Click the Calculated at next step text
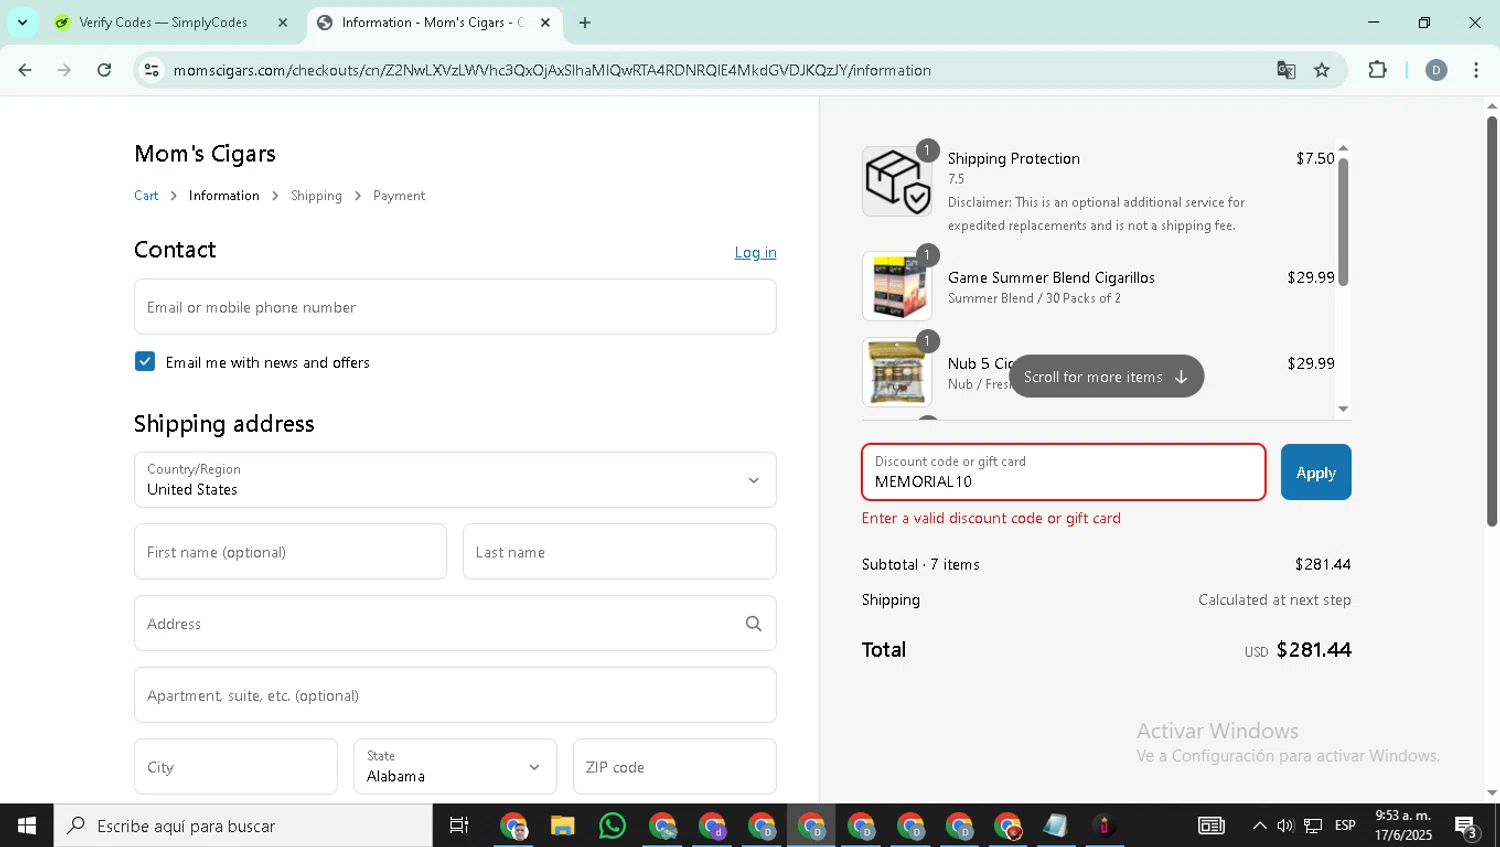Viewport: 1500px width, 847px height. coord(1274,600)
